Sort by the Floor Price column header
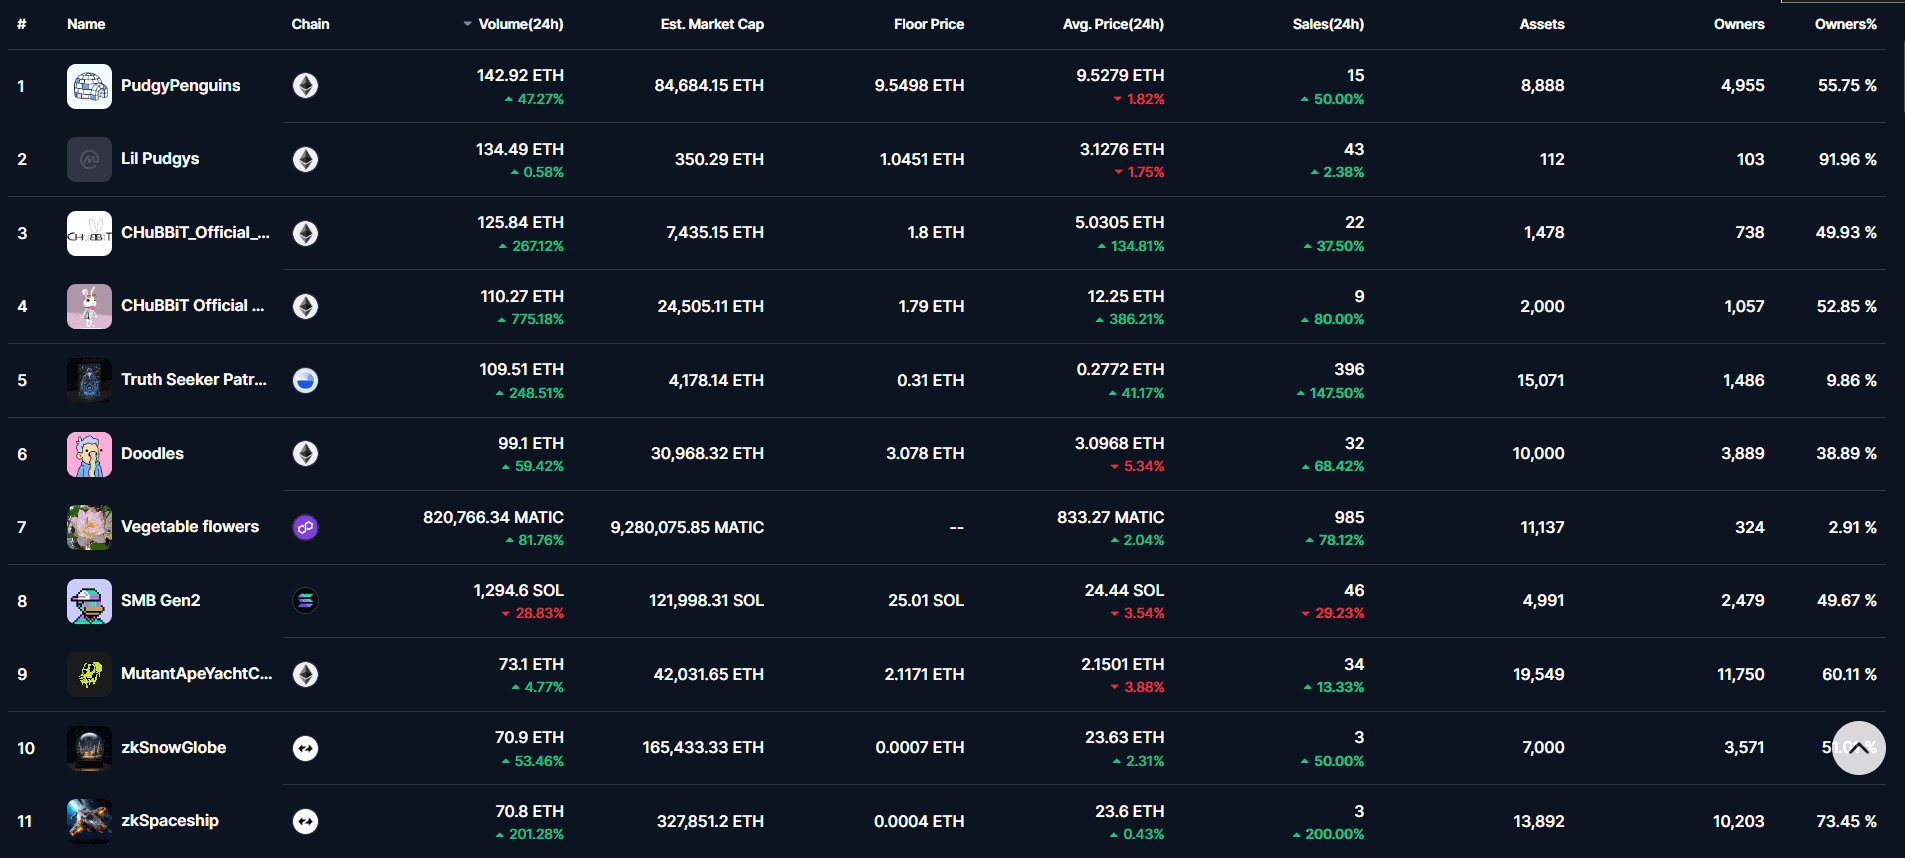The image size is (1905, 858). (929, 24)
